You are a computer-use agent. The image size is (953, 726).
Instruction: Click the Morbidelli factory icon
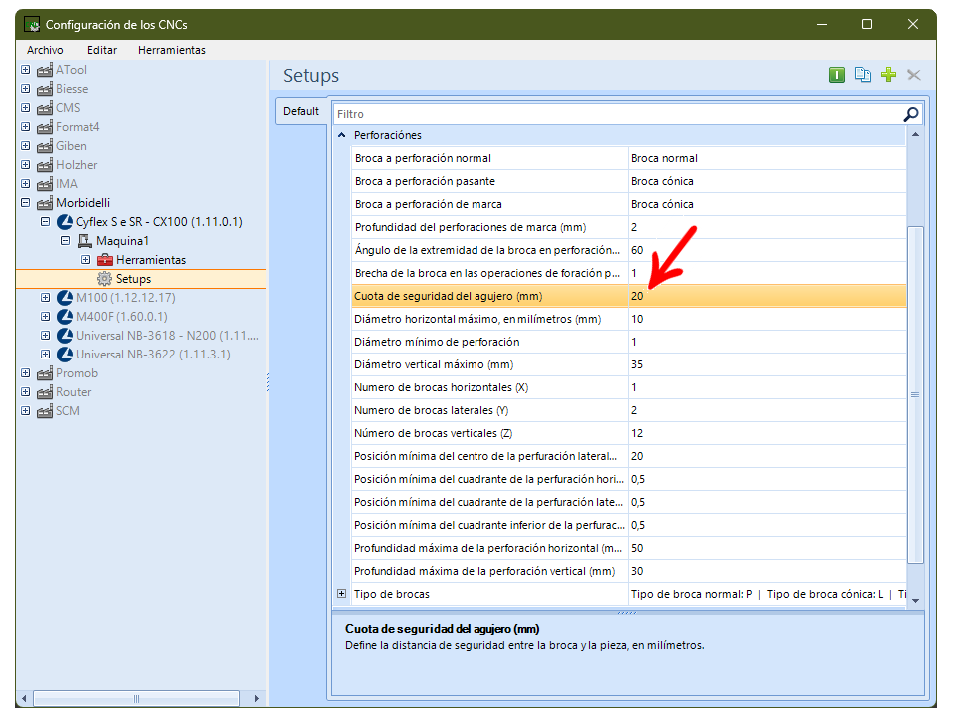[45, 203]
